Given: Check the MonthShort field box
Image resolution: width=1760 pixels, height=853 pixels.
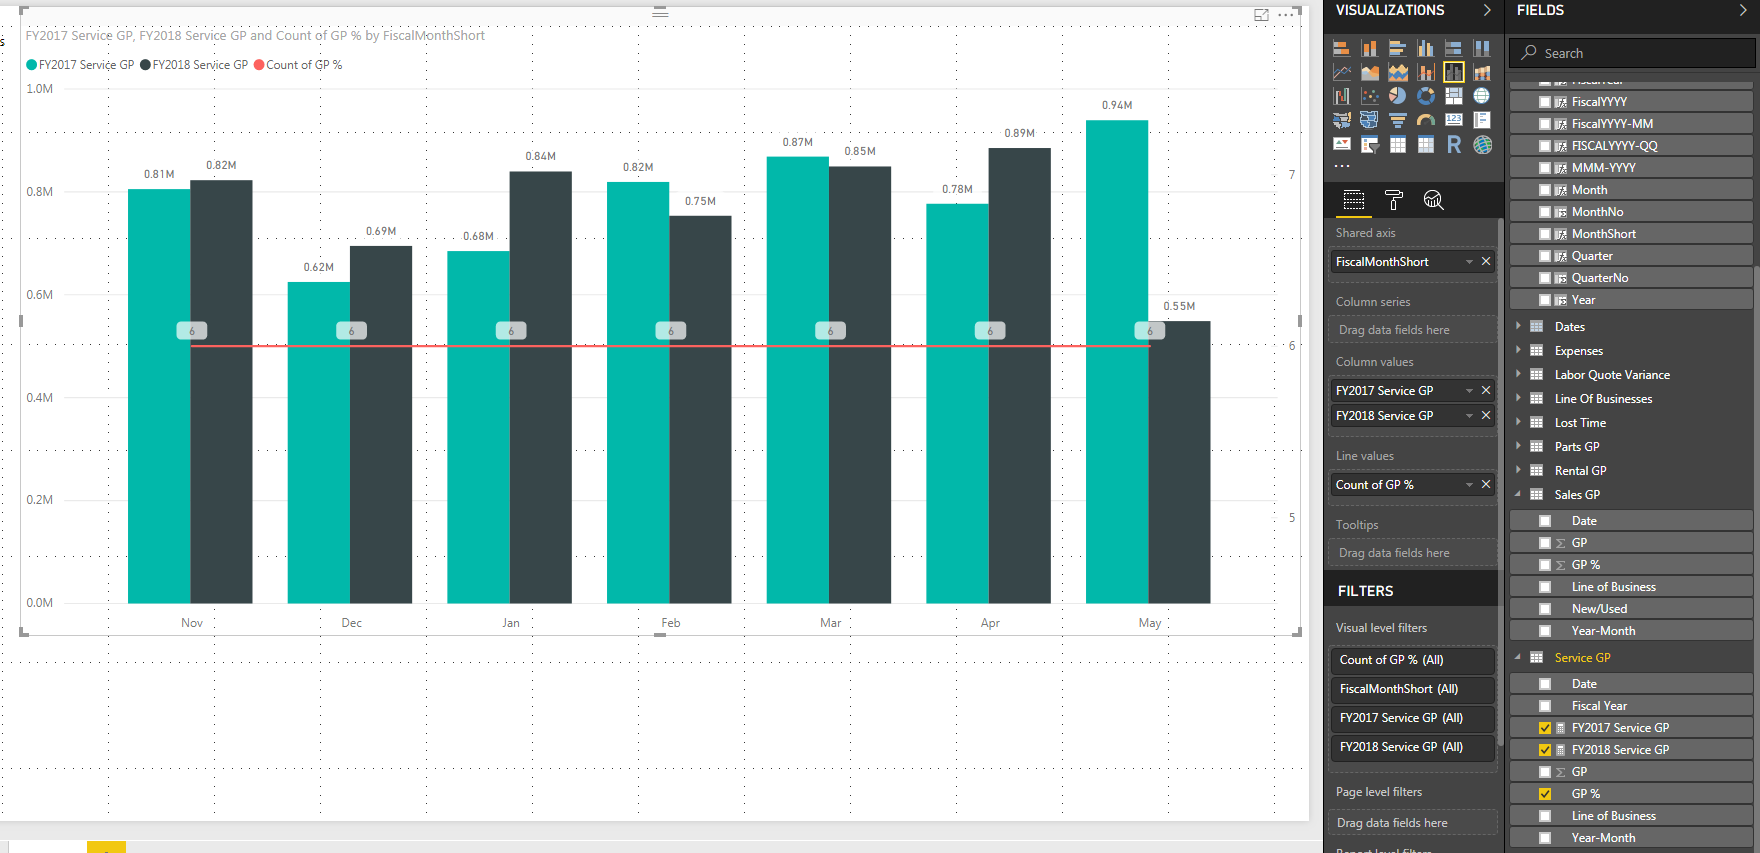Looking at the screenshot, I should click(1545, 234).
